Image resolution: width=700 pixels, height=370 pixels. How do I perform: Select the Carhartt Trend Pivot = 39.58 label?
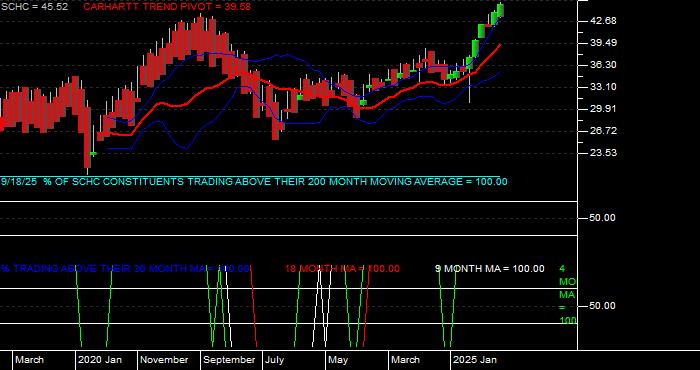167,7
